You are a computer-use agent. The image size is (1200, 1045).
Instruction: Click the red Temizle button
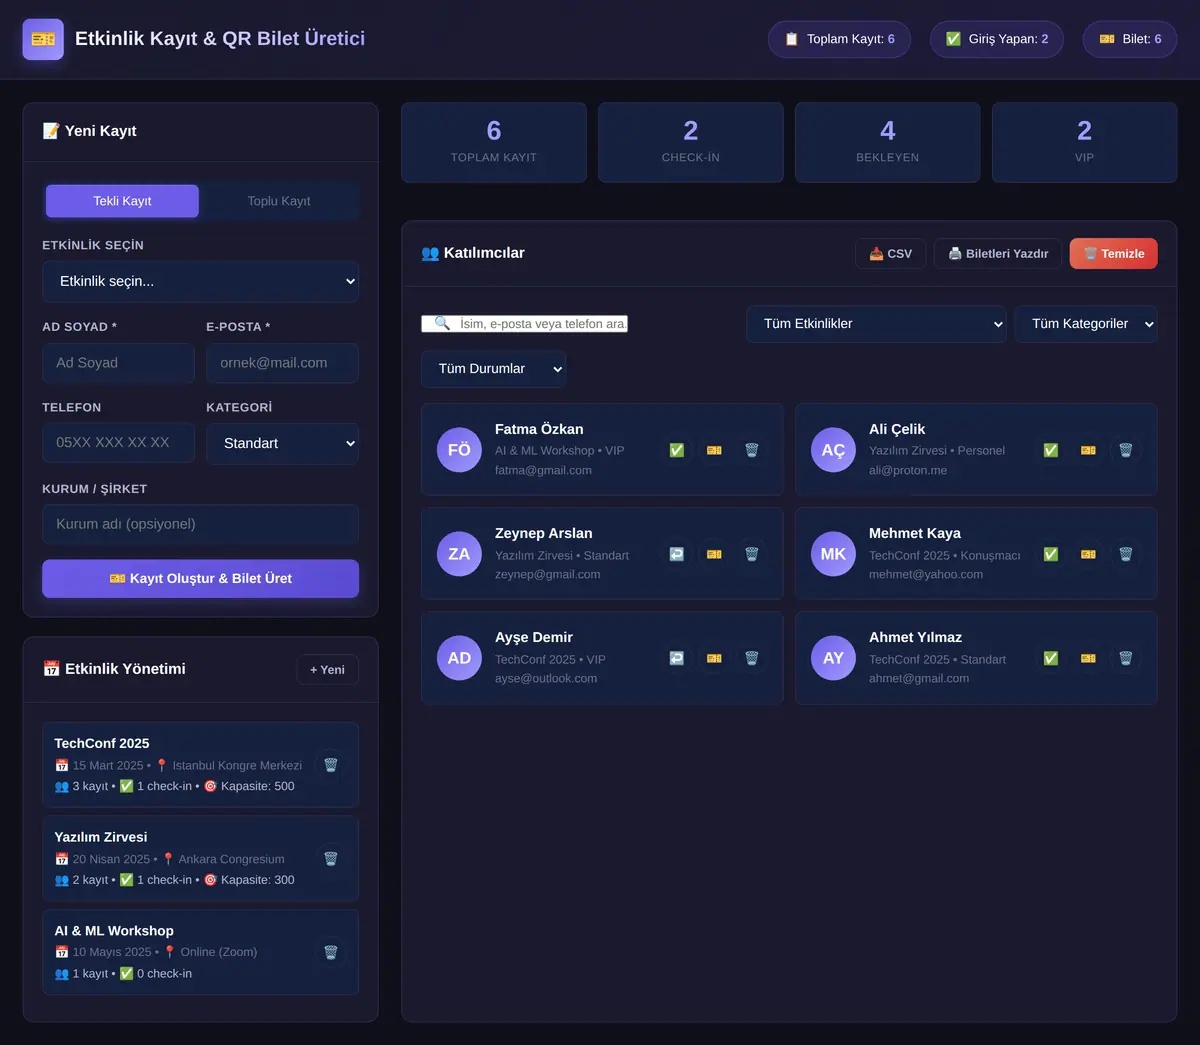pos(1114,254)
